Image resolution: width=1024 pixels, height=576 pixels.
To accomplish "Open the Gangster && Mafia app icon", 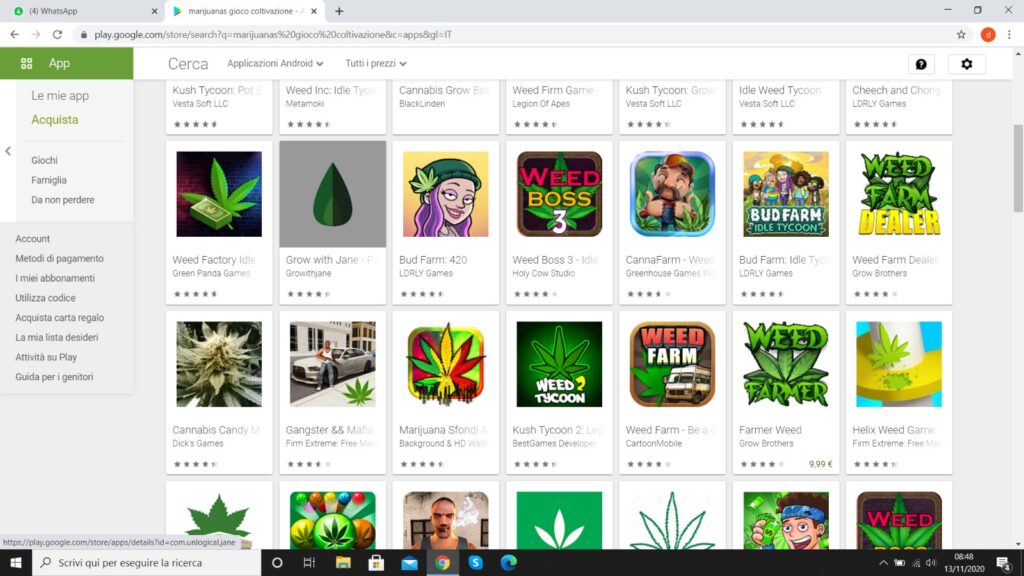I will pos(332,364).
